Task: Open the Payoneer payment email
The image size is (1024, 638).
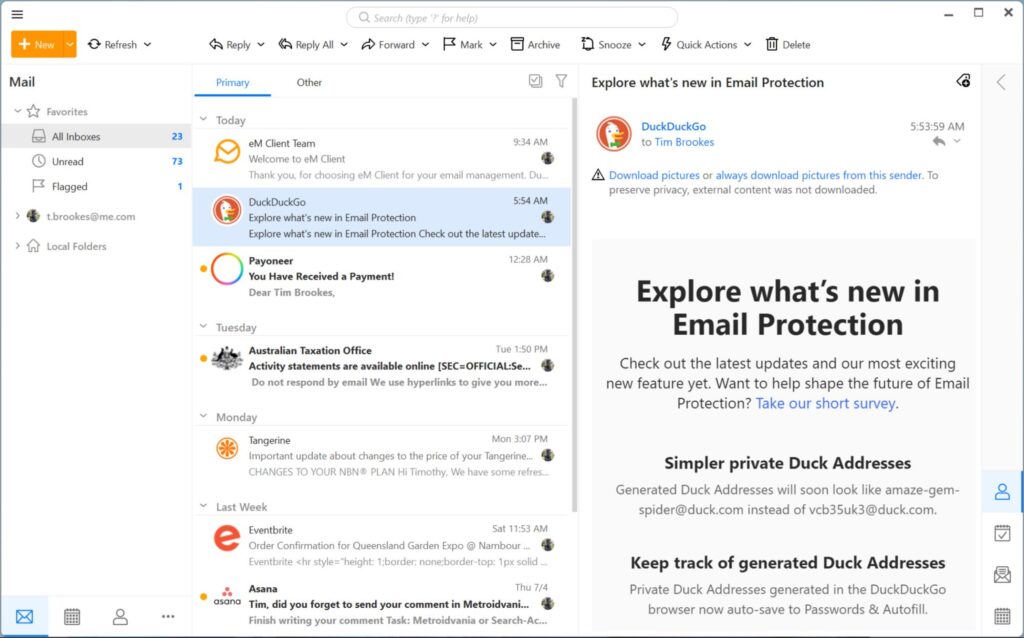Action: (382, 276)
